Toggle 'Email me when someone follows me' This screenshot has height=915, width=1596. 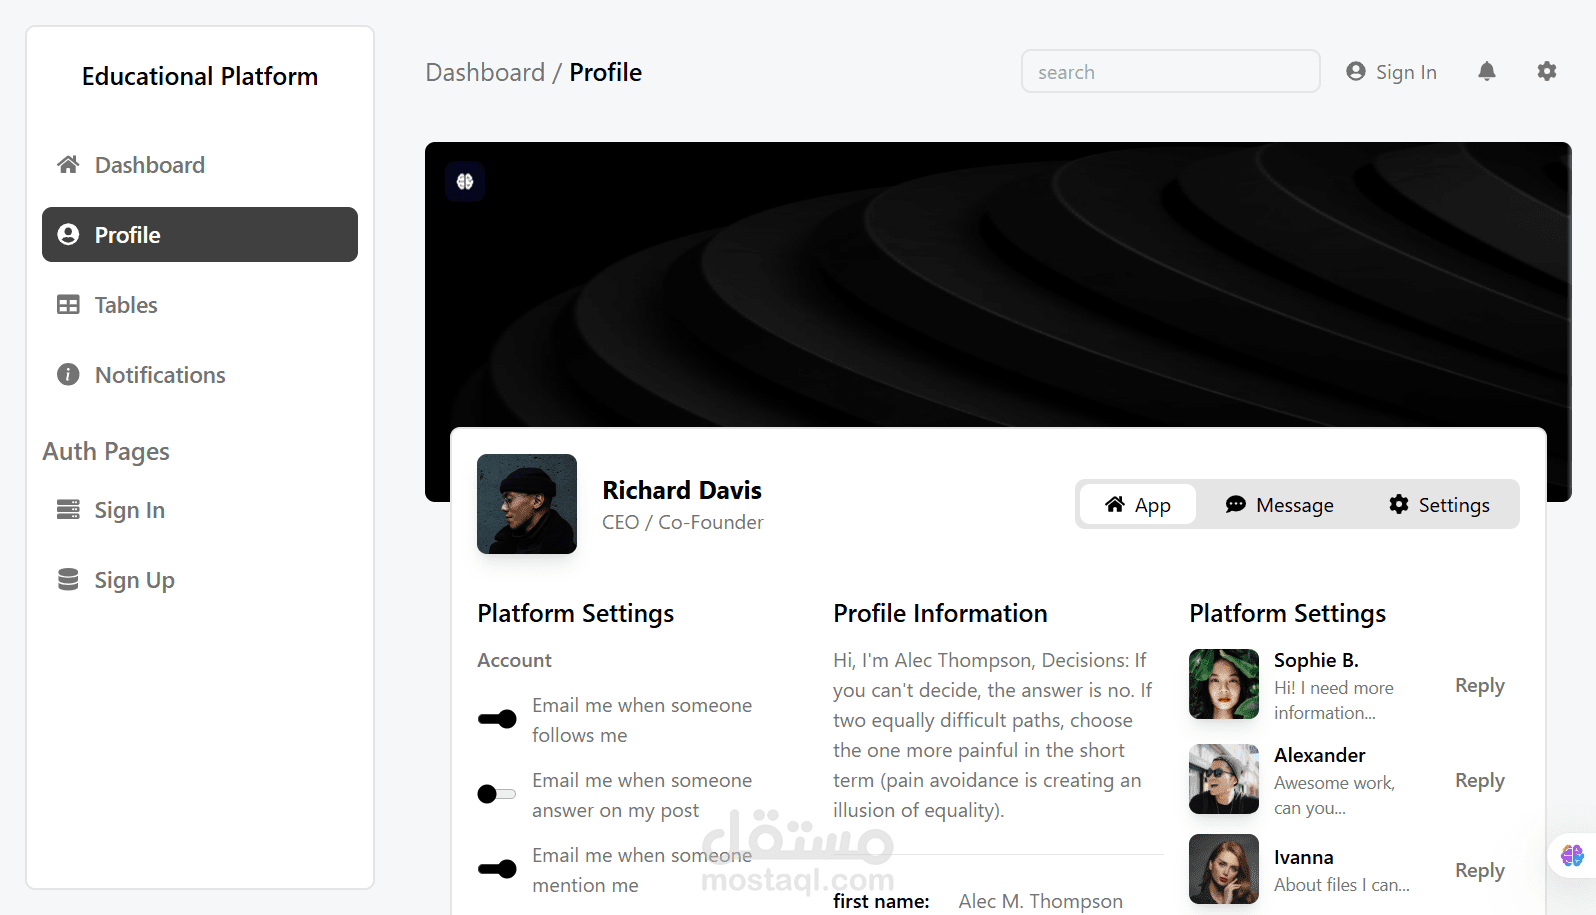tap(497, 719)
